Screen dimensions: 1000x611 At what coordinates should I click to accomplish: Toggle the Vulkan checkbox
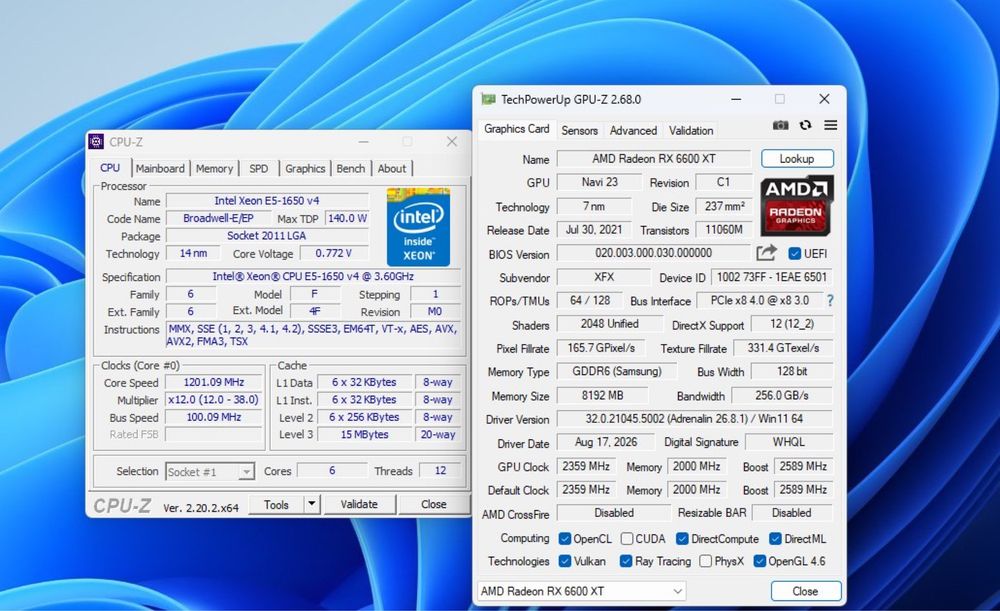(x=564, y=561)
